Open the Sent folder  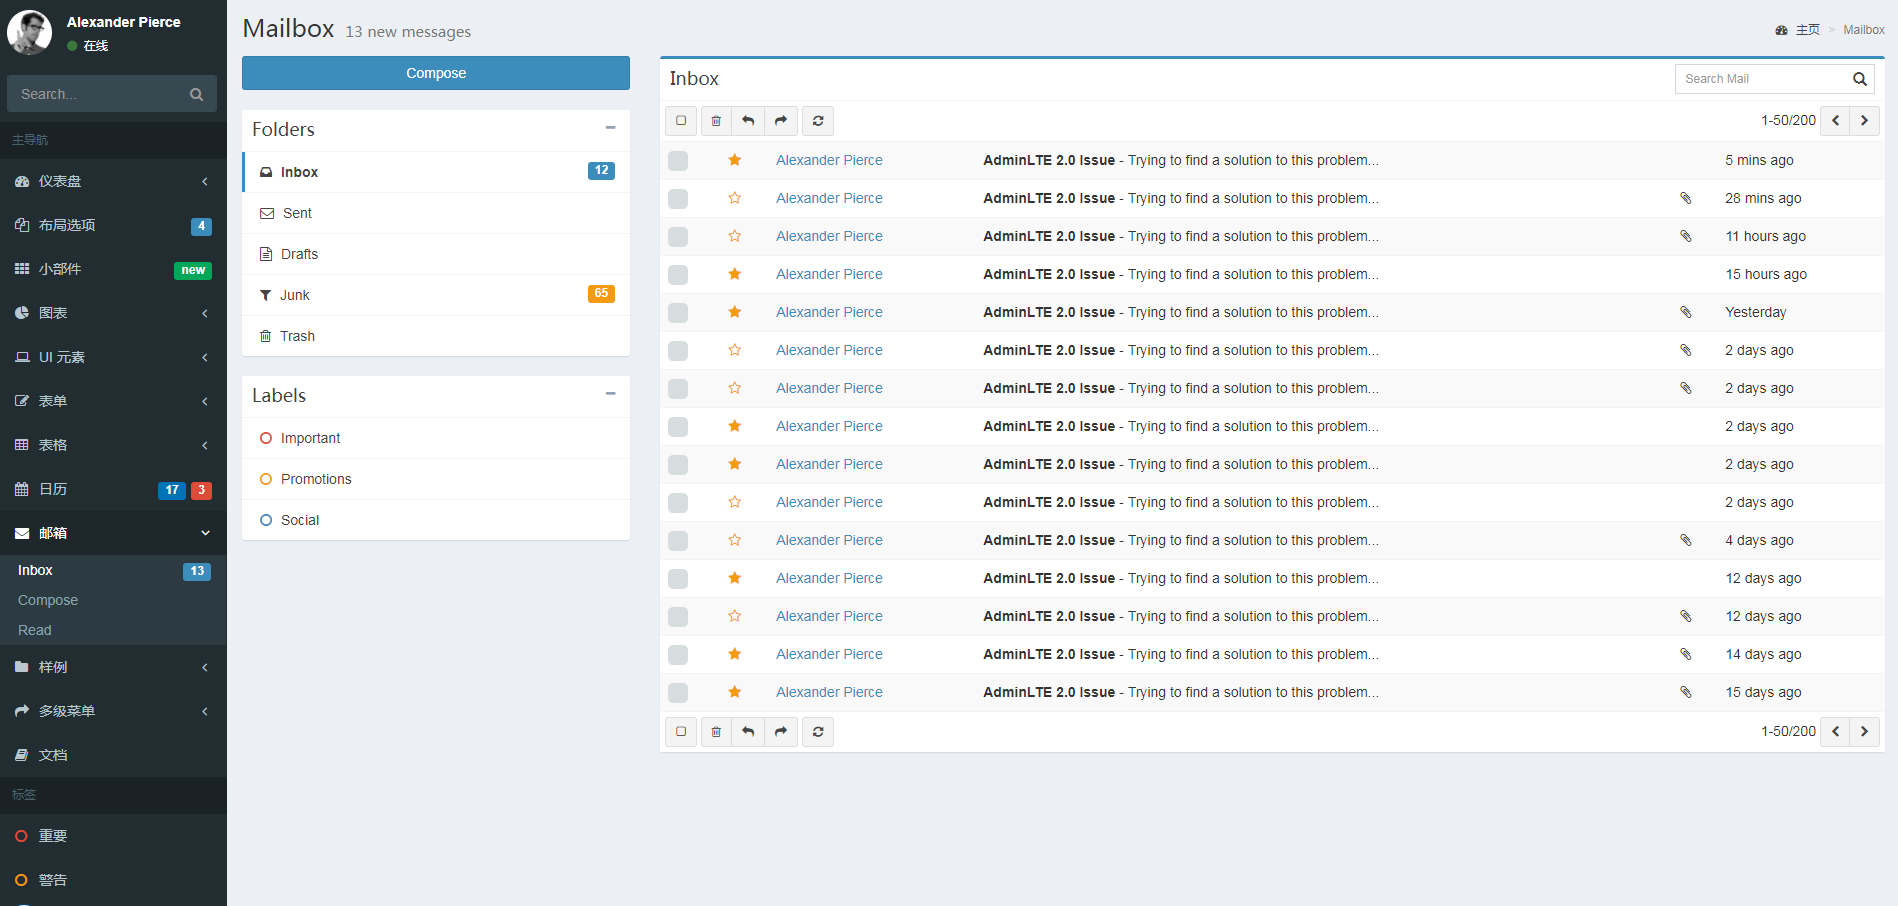pos(297,213)
